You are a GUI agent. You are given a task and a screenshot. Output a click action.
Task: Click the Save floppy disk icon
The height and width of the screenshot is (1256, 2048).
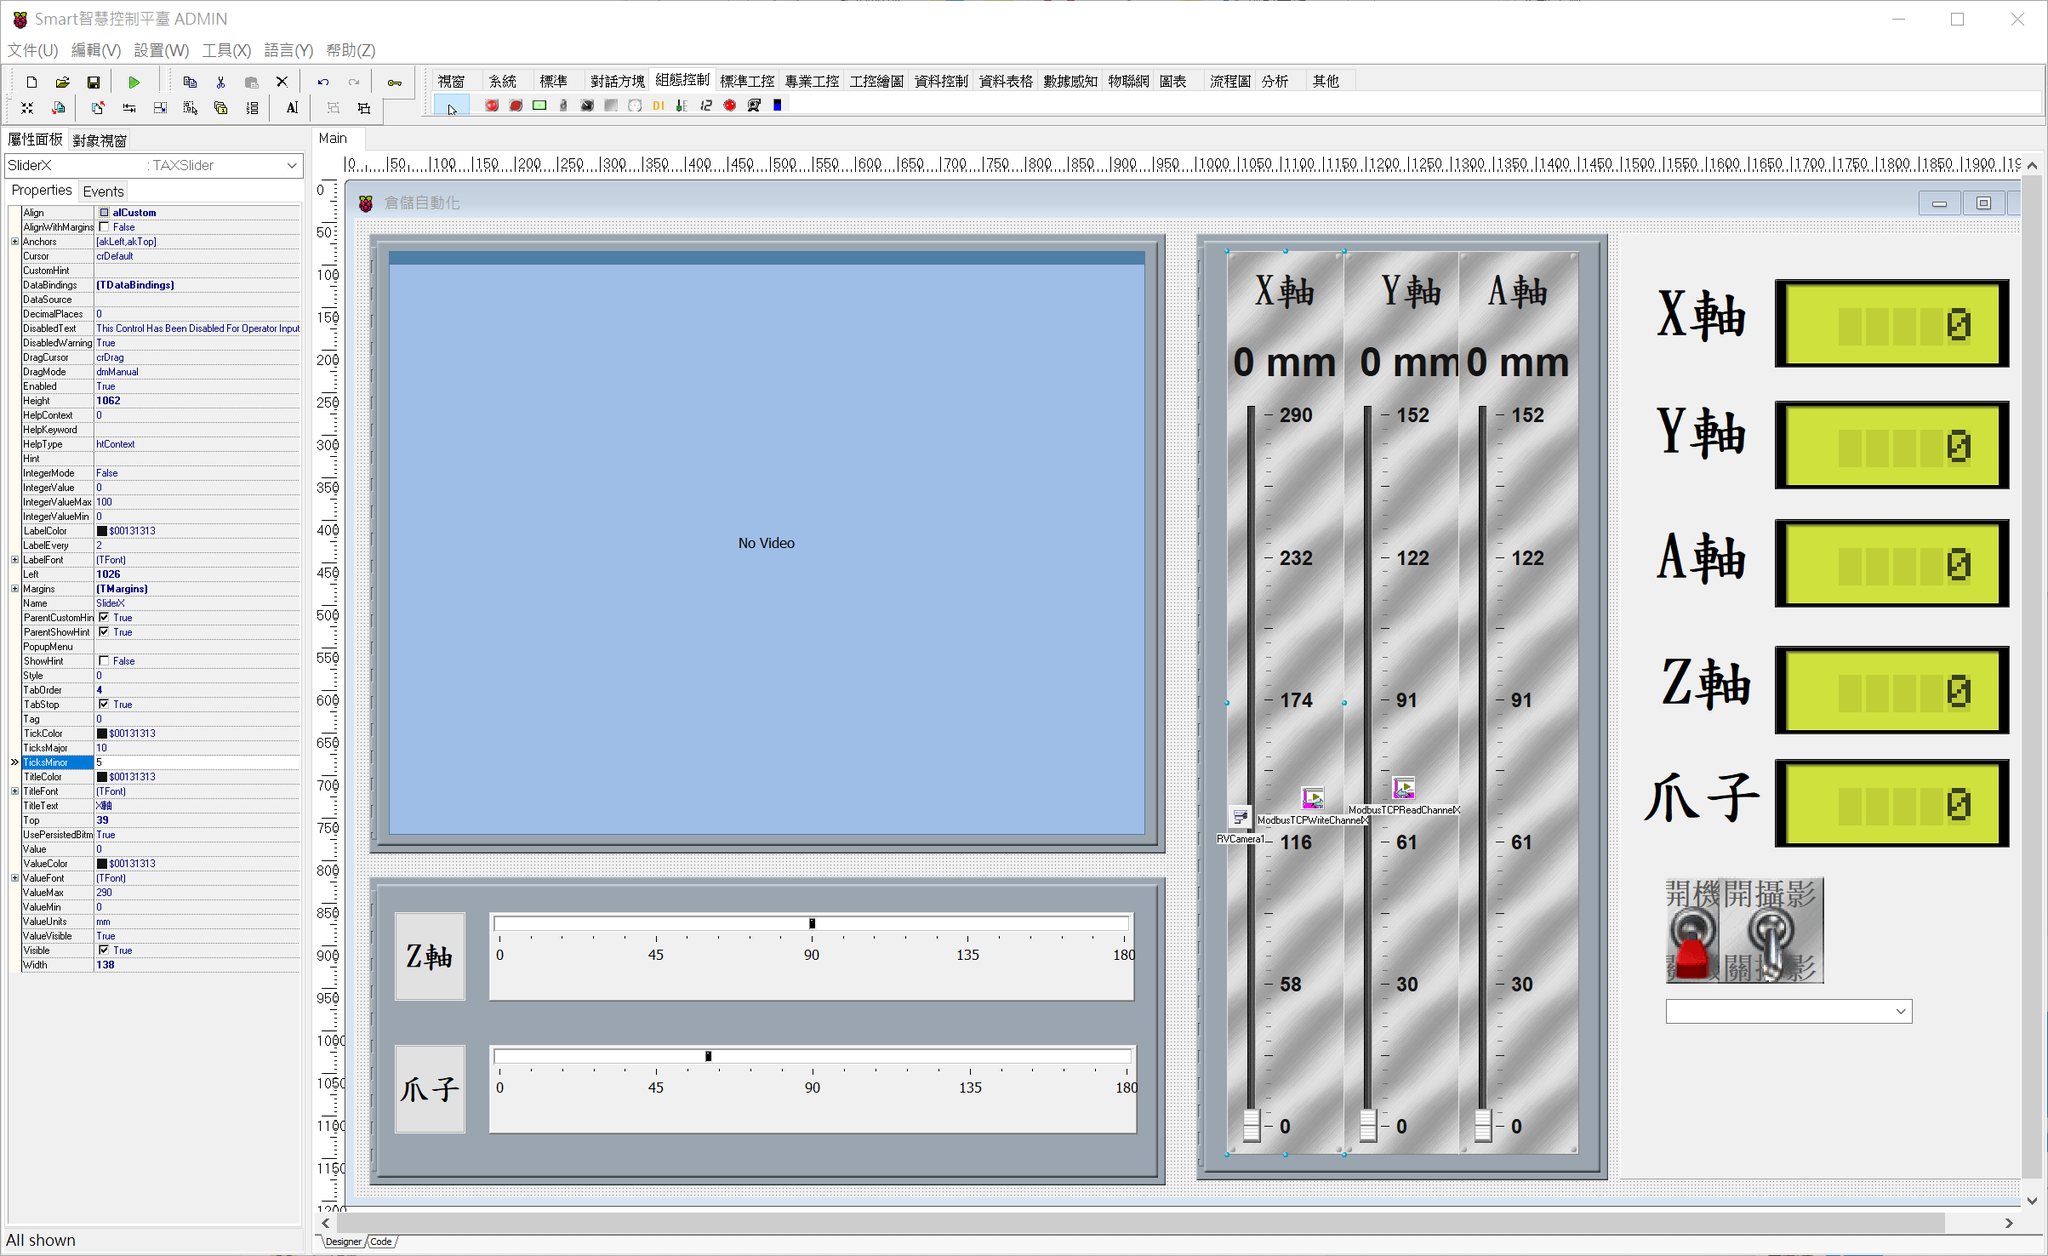click(93, 82)
